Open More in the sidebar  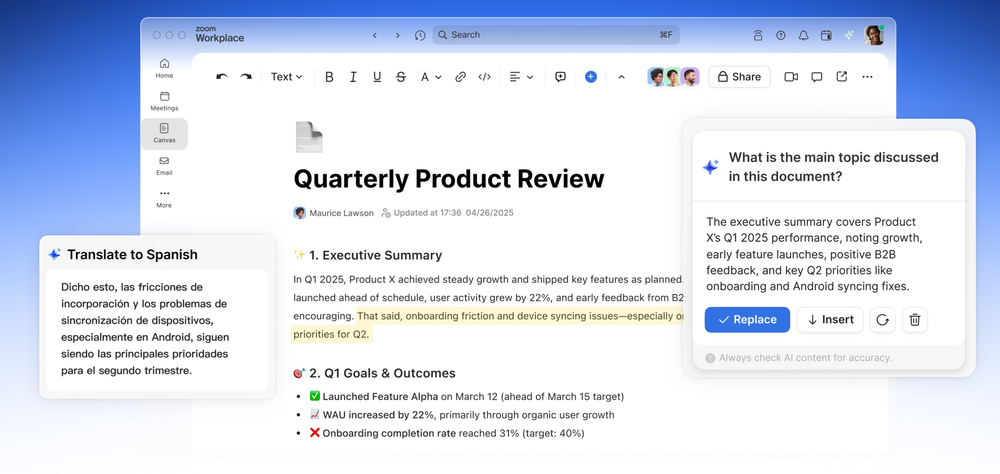pyautogui.click(x=165, y=198)
